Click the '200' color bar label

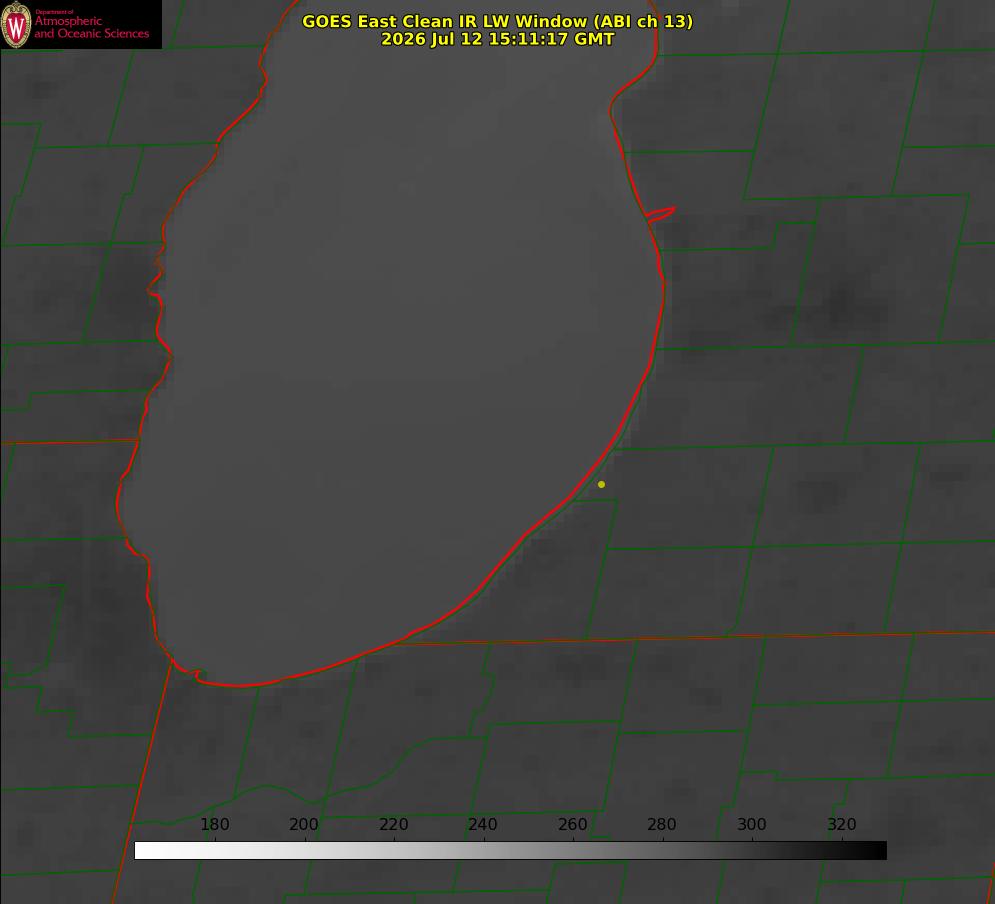(x=304, y=824)
